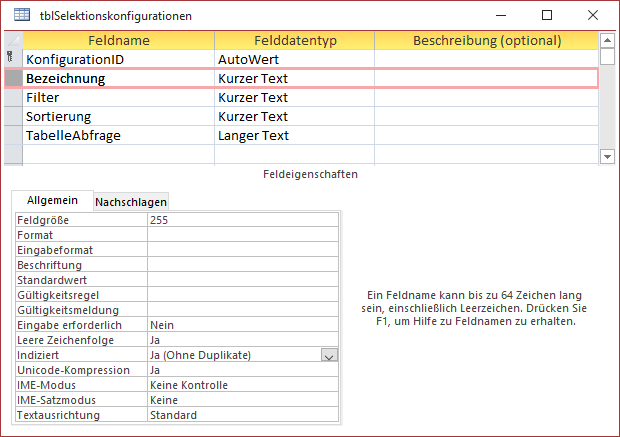Select the KonfigurationID field name cell

119,59
